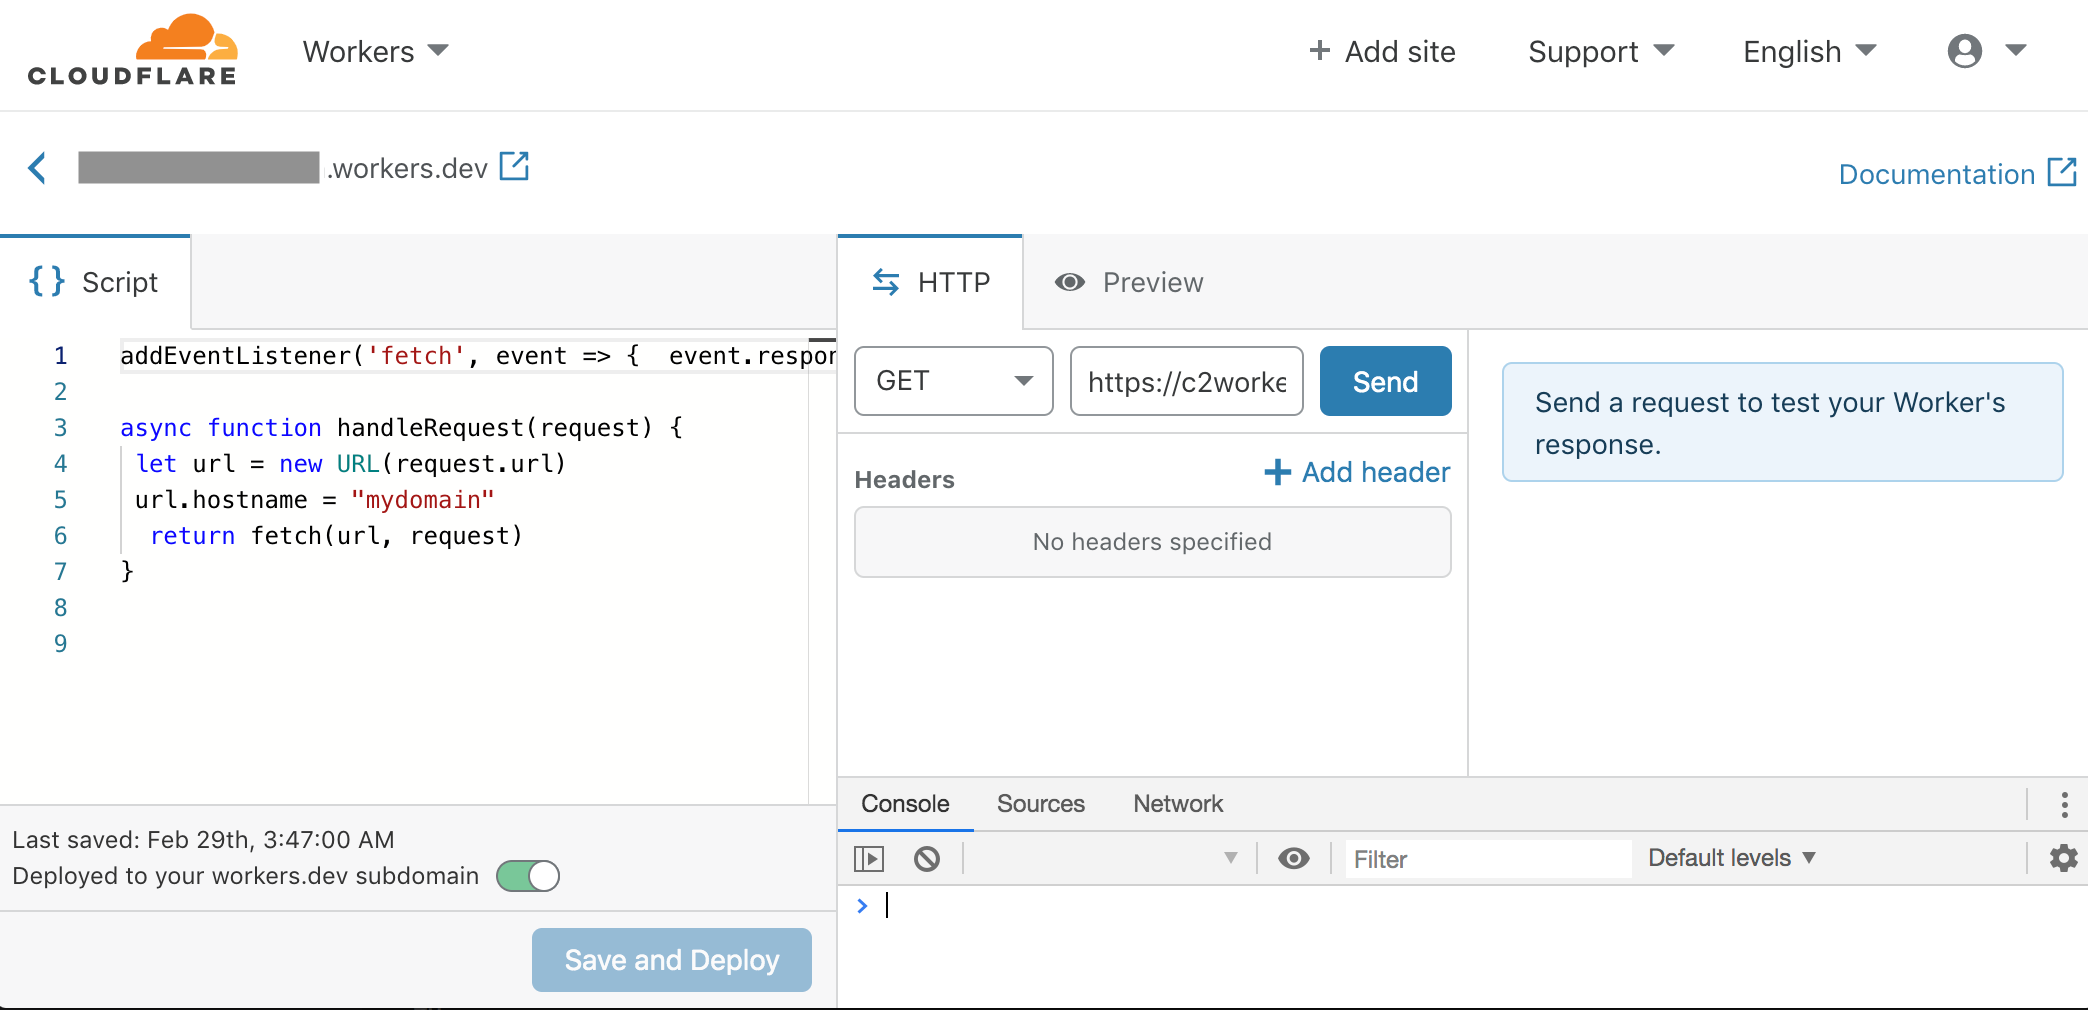Click the 'fetch' string in line 1
The image size is (2088, 1010).
[x=416, y=356]
